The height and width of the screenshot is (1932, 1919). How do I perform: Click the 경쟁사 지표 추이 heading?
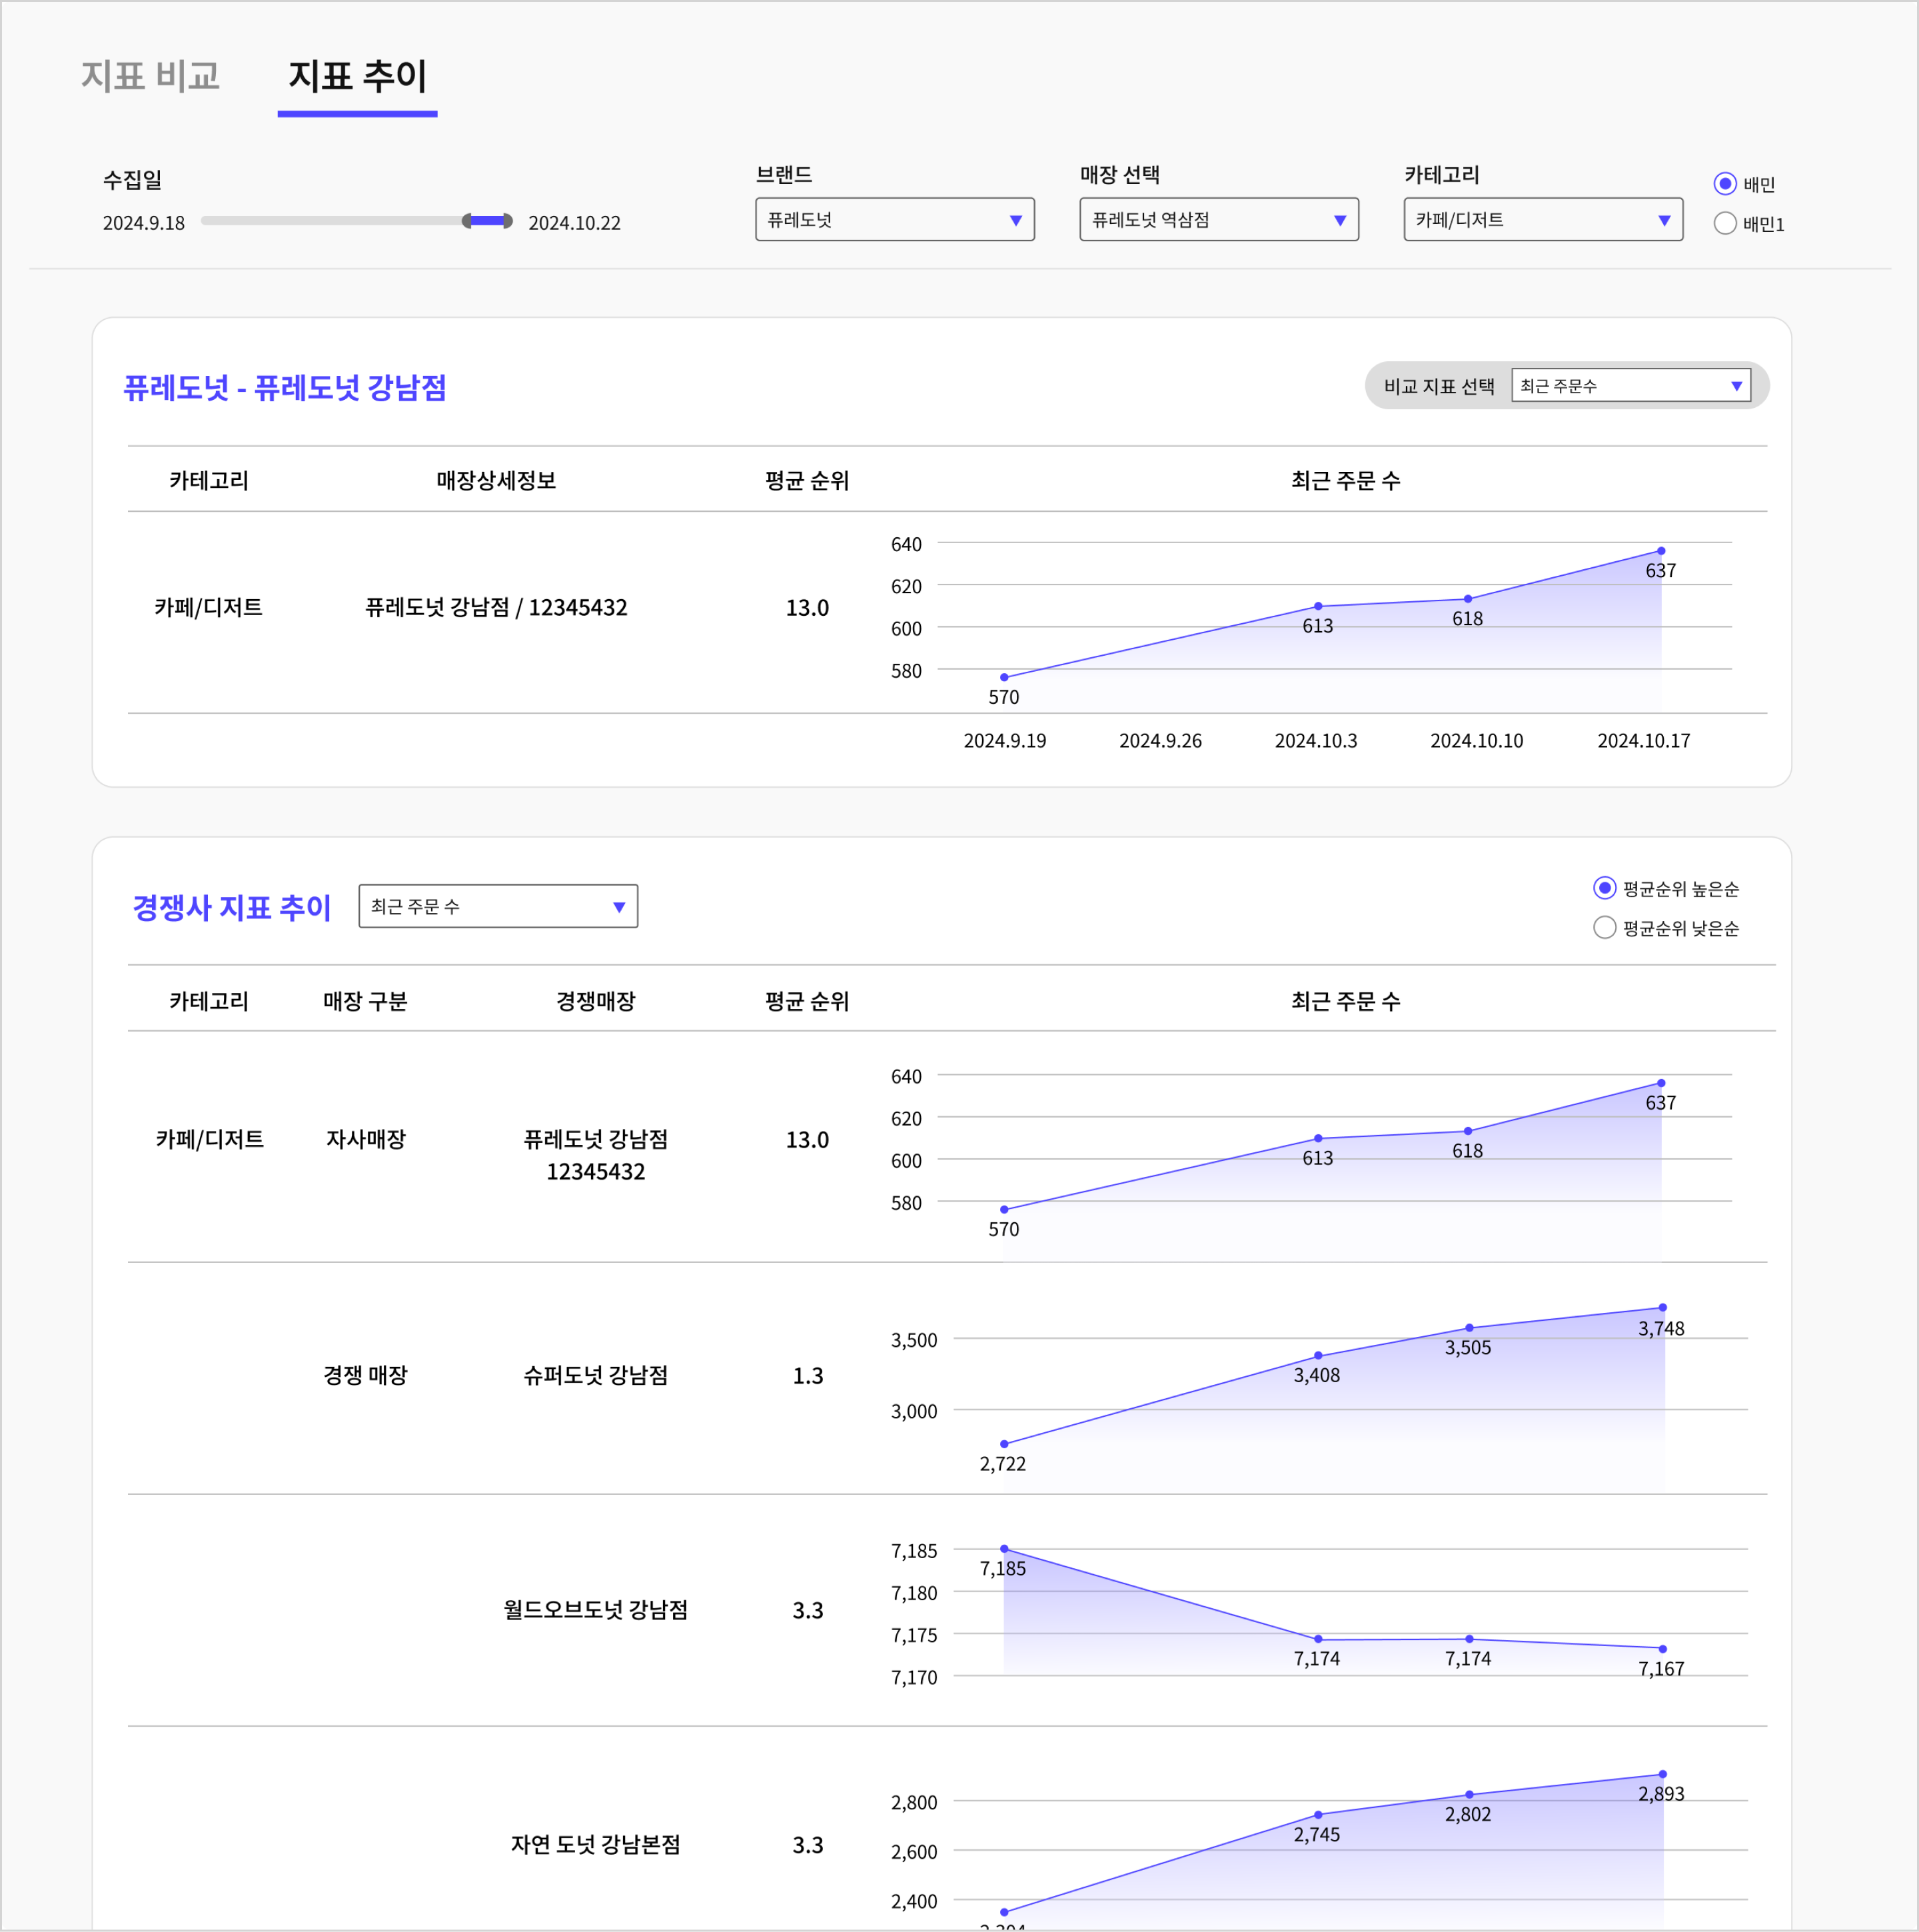[232, 908]
